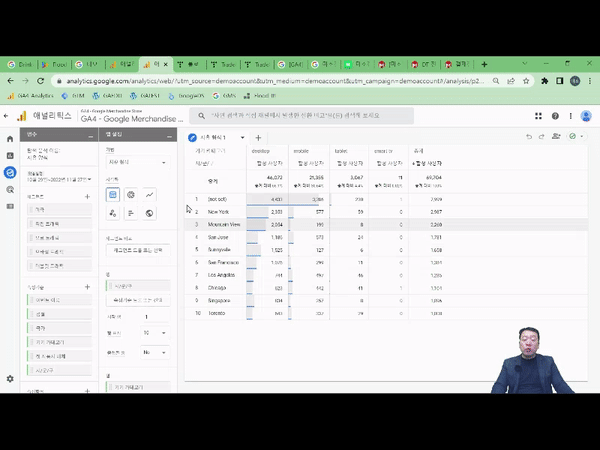
Task: Select the donut chart visualization icon
Action: point(131,195)
